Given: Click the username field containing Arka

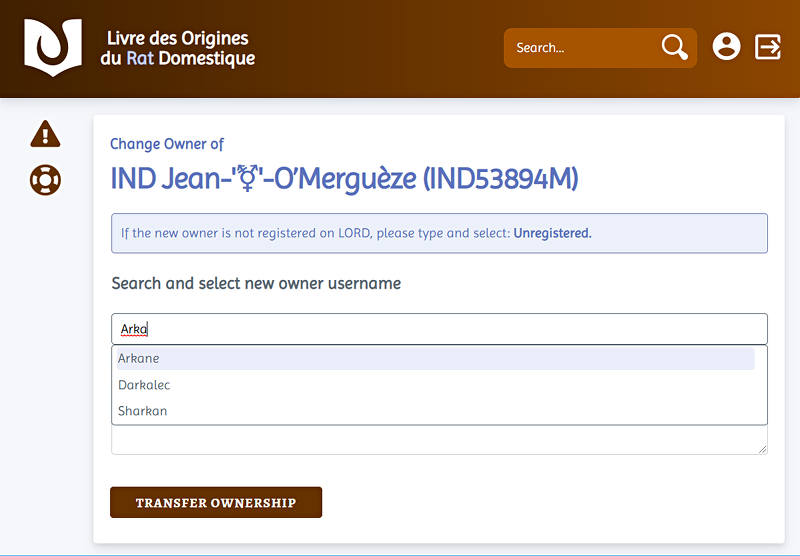Looking at the screenshot, I should pos(438,329).
